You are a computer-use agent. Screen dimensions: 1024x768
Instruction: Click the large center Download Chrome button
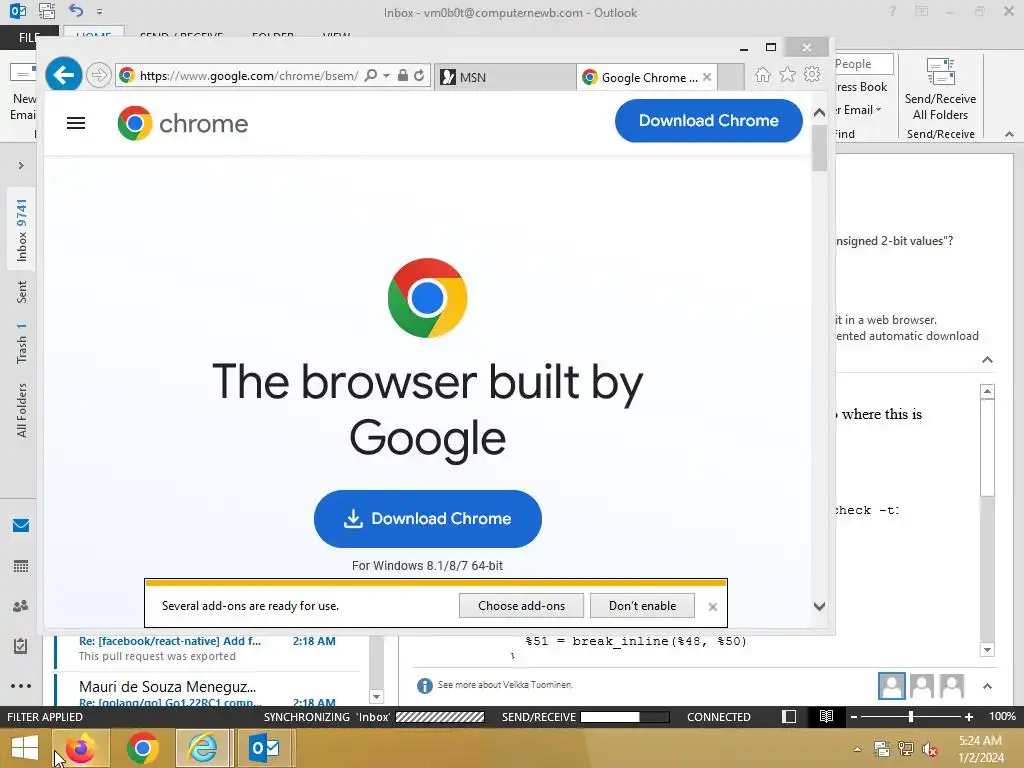tap(428, 519)
